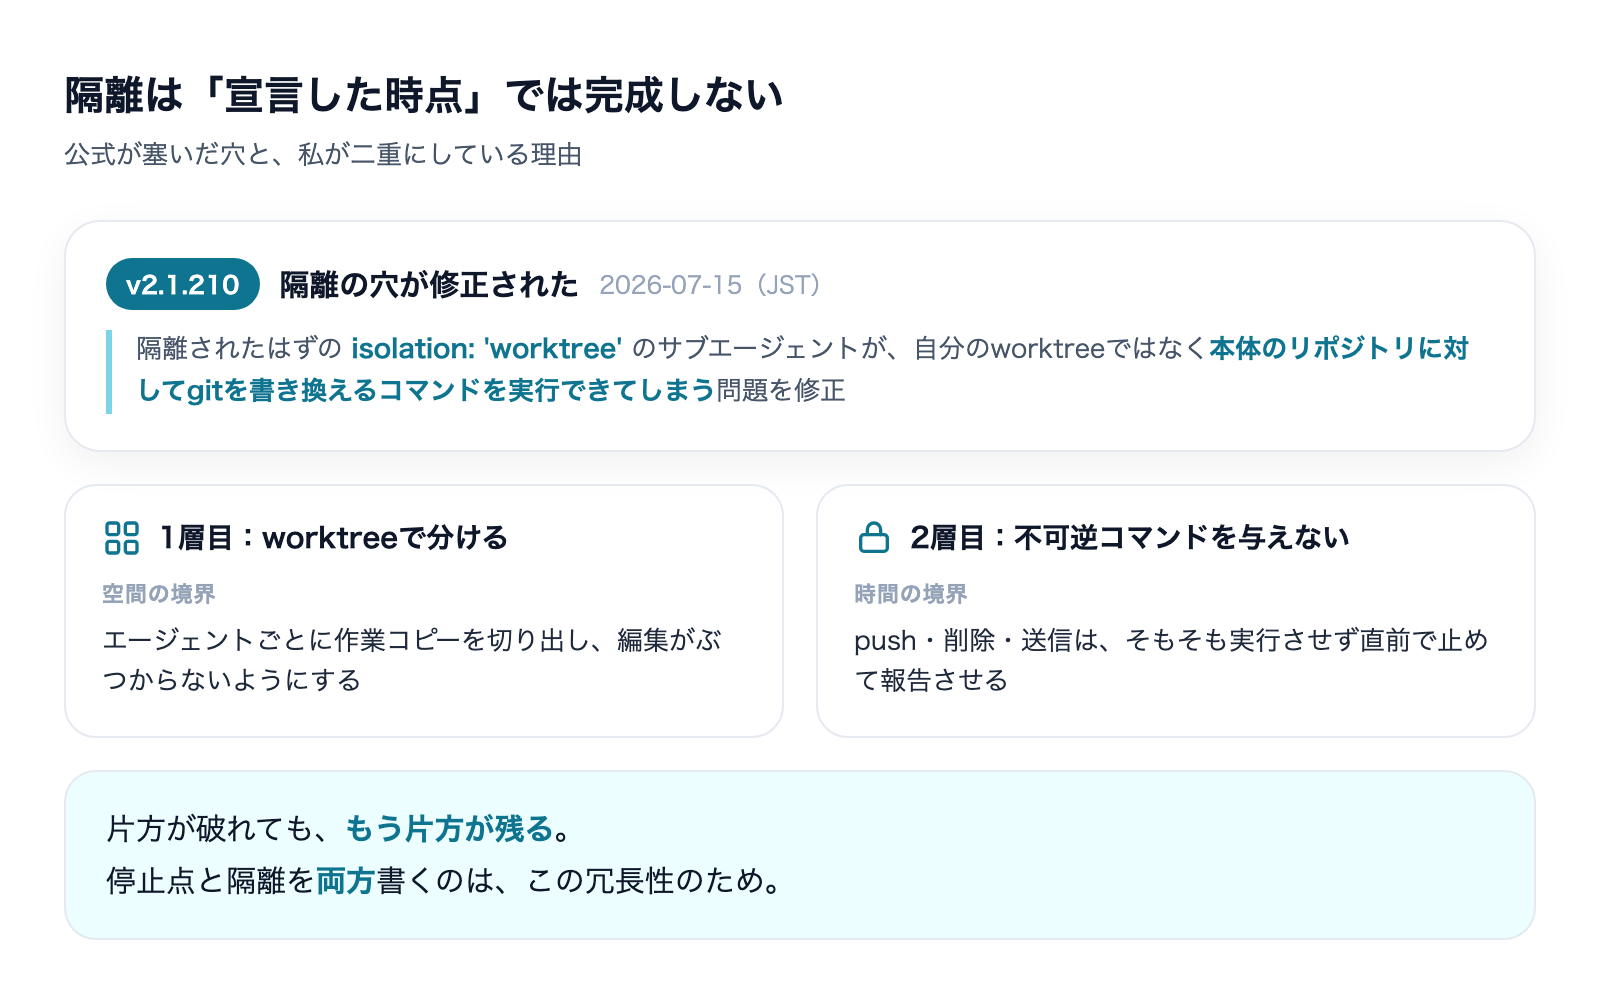This screenshot has height=1004, width=1600.
Task: Click the v2.1.210 version badge
Action: pos(183,285)
